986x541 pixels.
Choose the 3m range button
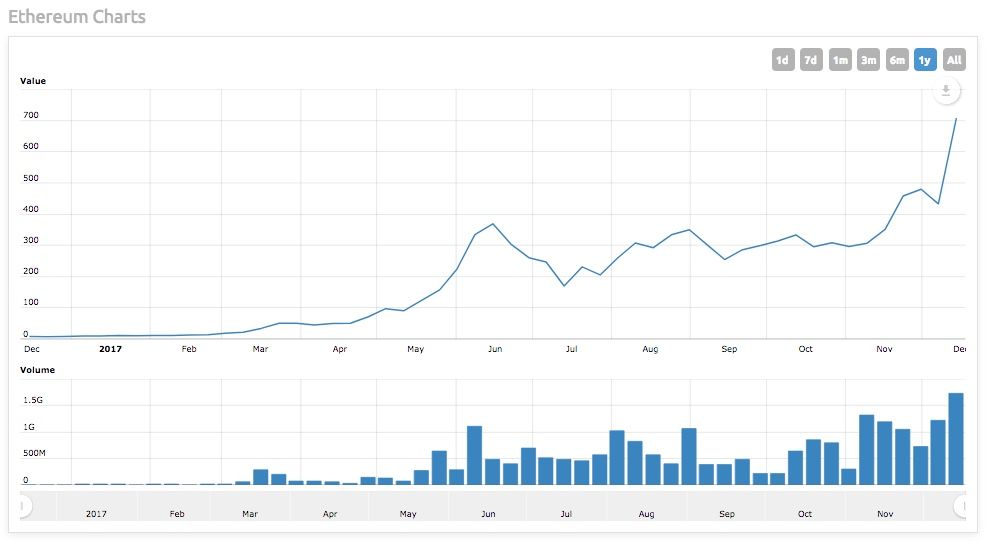coord(868,60)
